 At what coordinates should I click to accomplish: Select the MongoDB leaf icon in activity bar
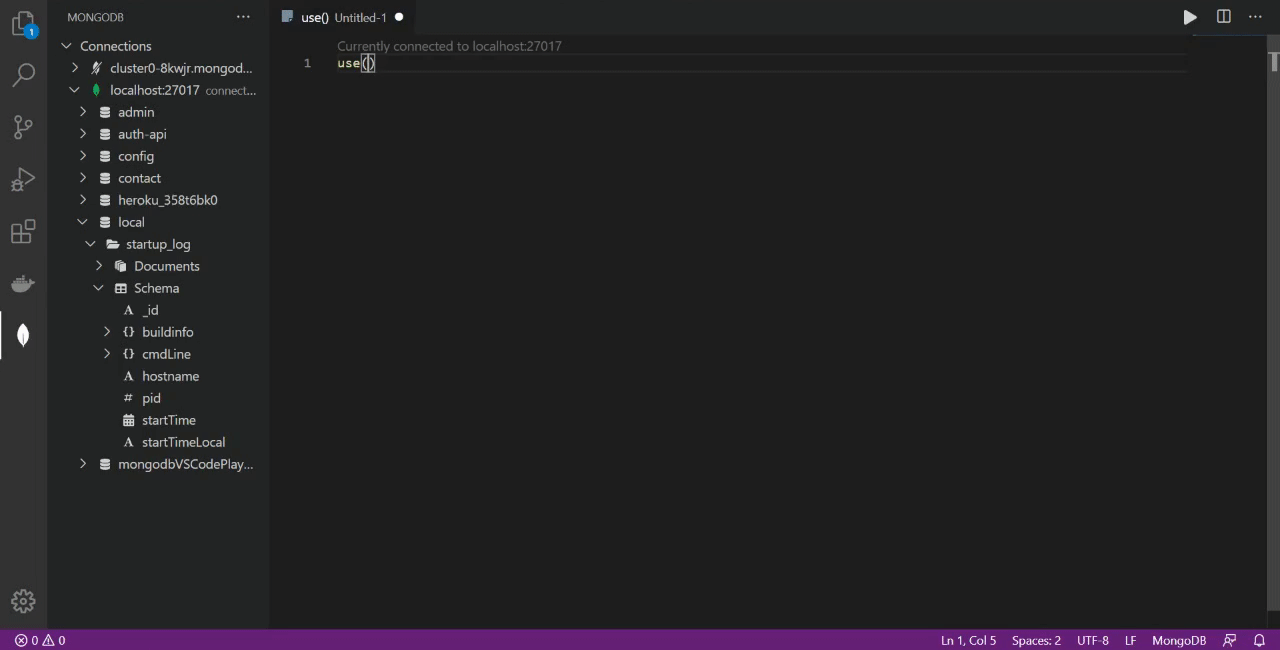(x=23, y=335)
